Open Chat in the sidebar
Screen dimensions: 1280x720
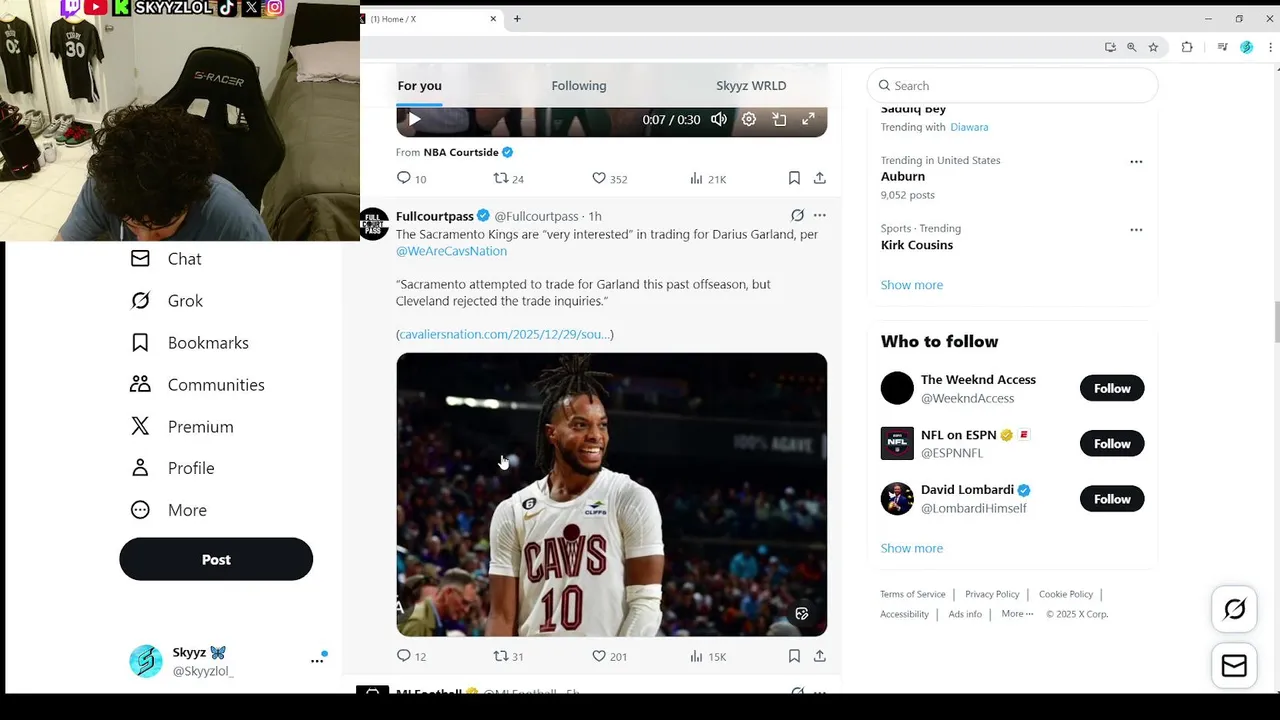(166, 259)
